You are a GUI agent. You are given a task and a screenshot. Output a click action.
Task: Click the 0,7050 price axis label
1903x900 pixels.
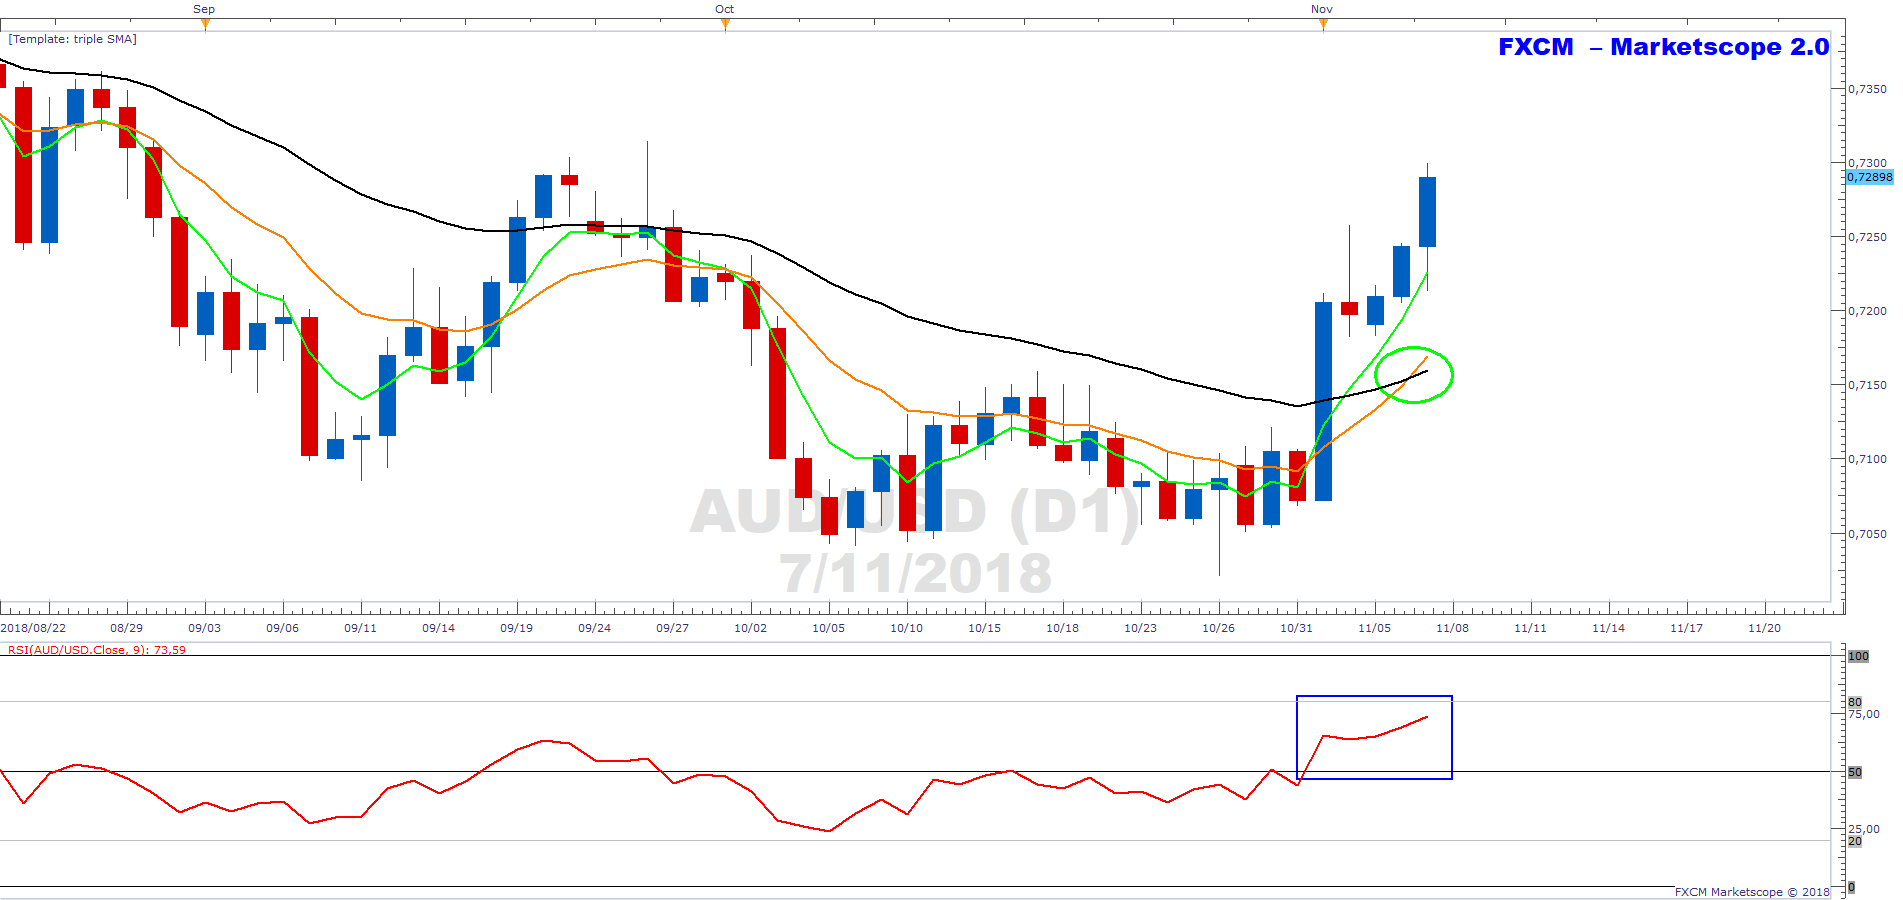1868,534
